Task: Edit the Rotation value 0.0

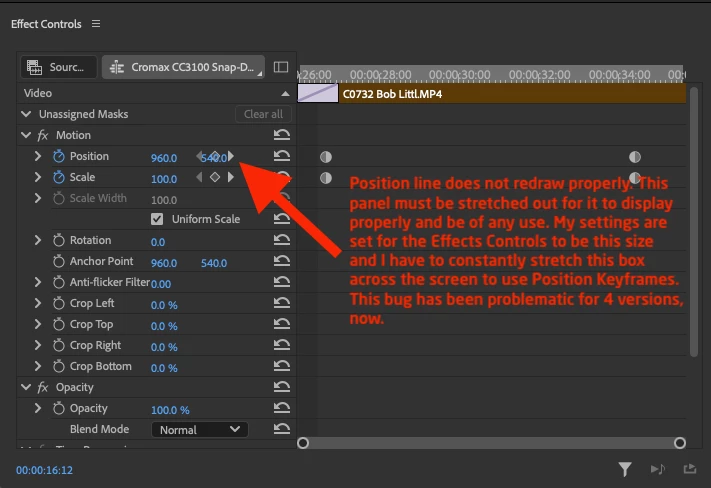Action: (x=158, y=242)
